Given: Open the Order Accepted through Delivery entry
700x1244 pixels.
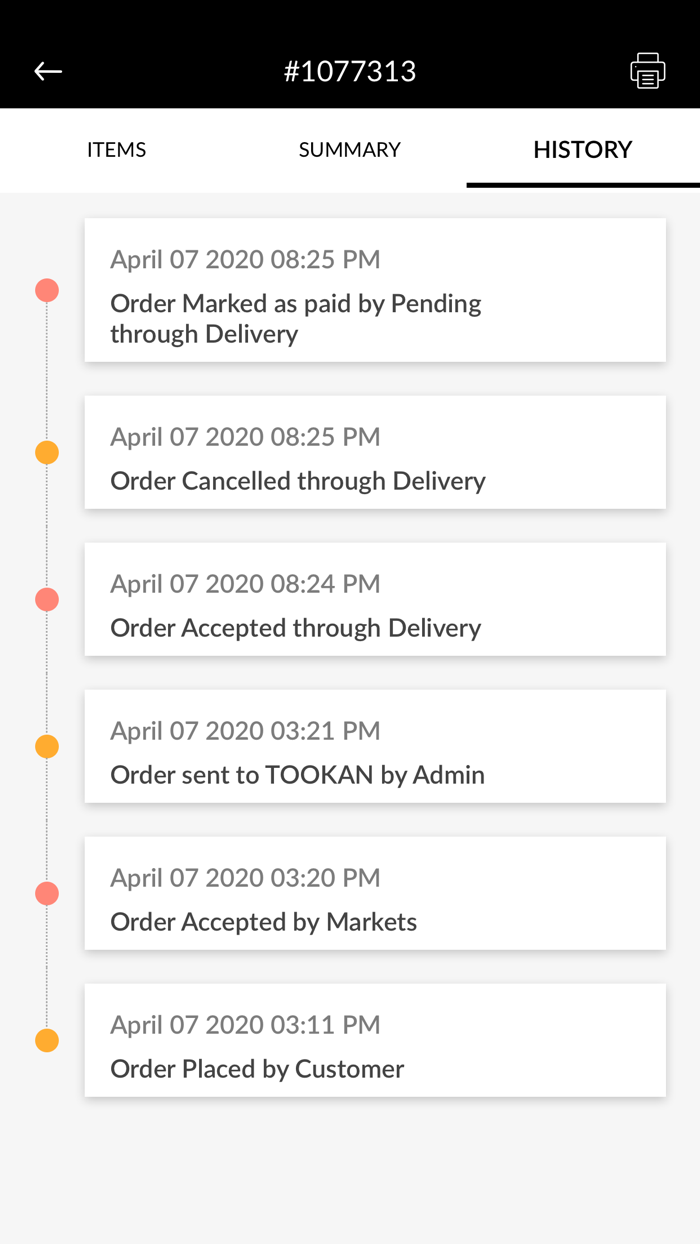Looking at the screenshot, I should tap(375, 599).
